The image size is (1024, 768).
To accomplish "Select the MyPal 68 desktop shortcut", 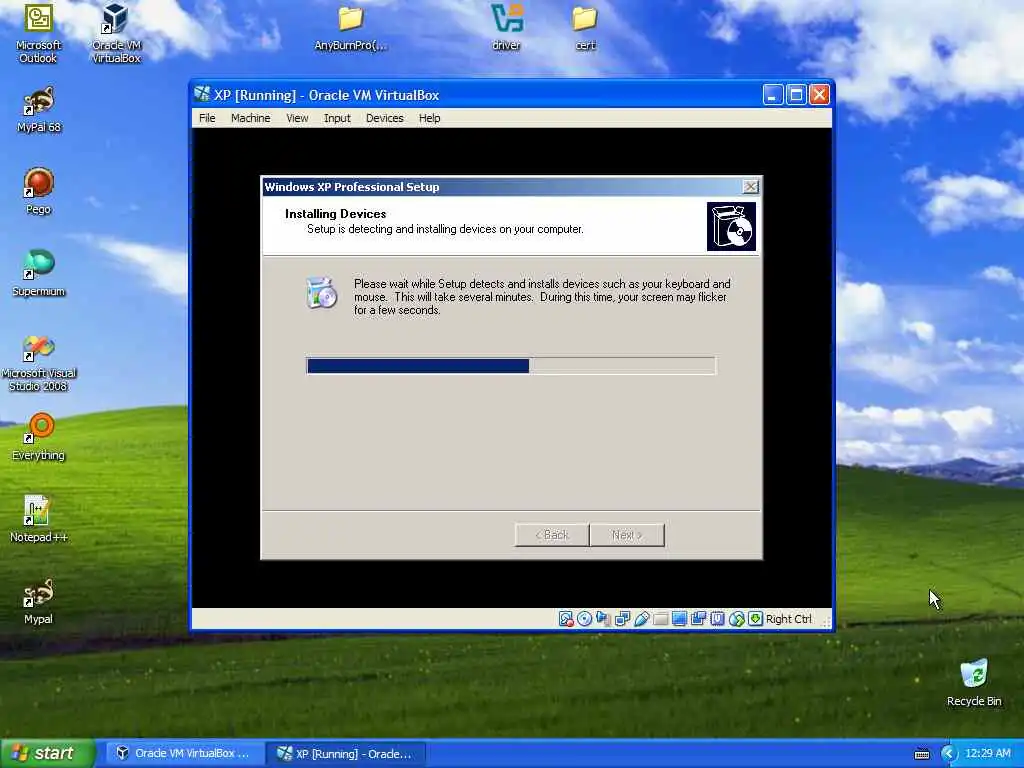I will (x=39, y=110).
